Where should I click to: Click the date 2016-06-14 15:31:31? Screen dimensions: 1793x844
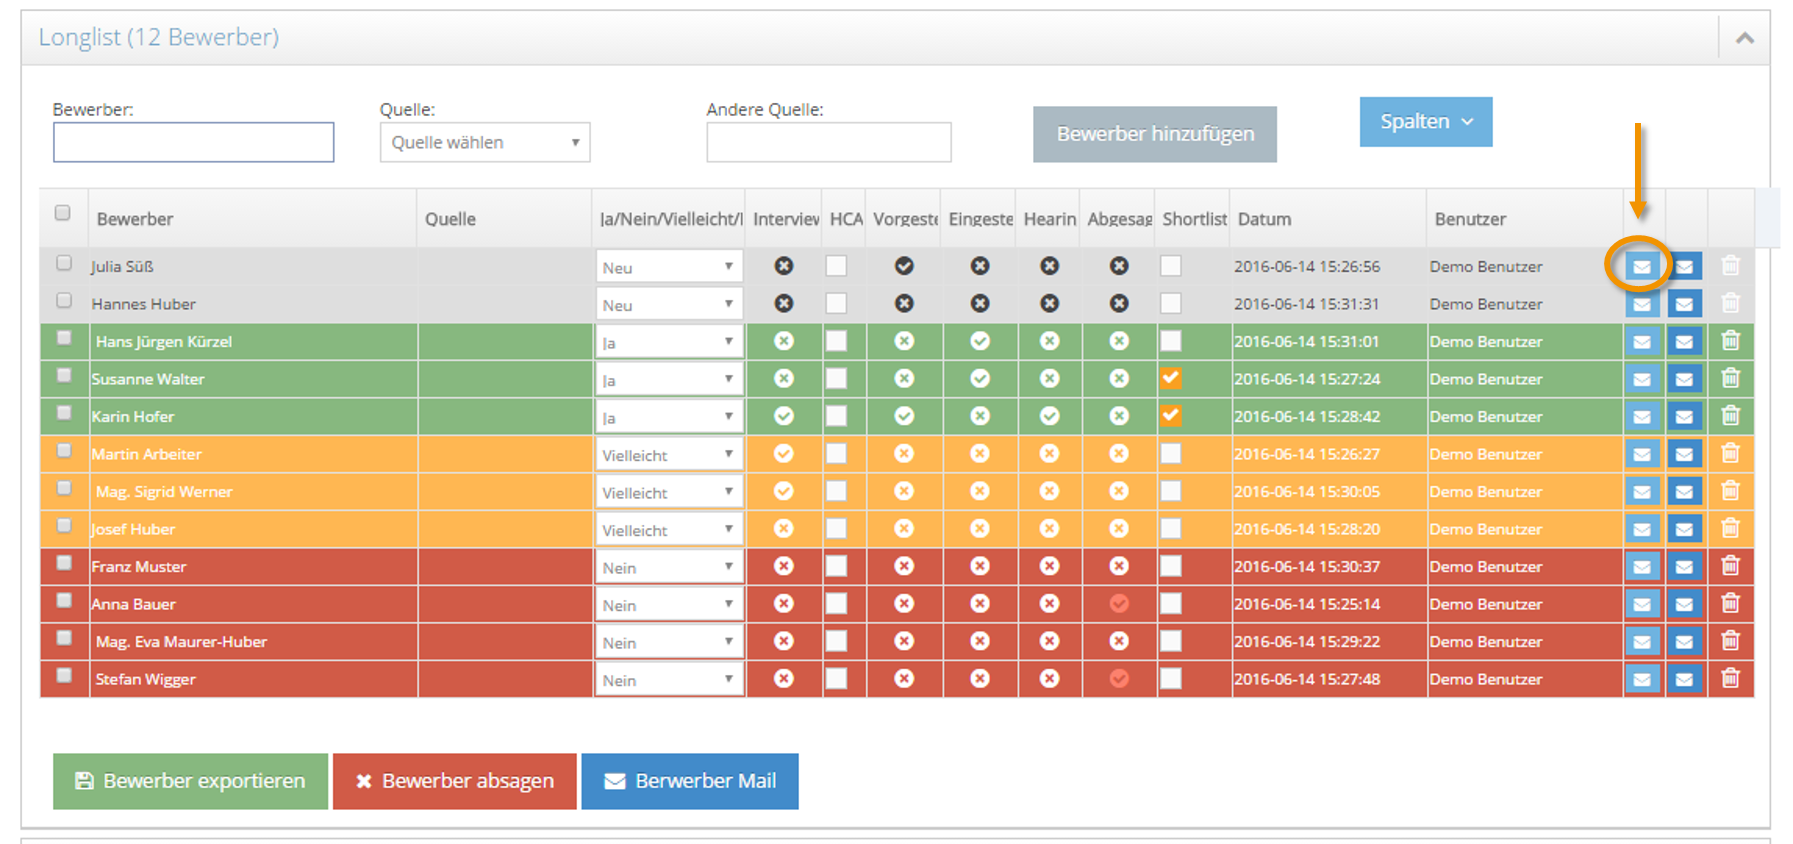tap(1306, 304)
